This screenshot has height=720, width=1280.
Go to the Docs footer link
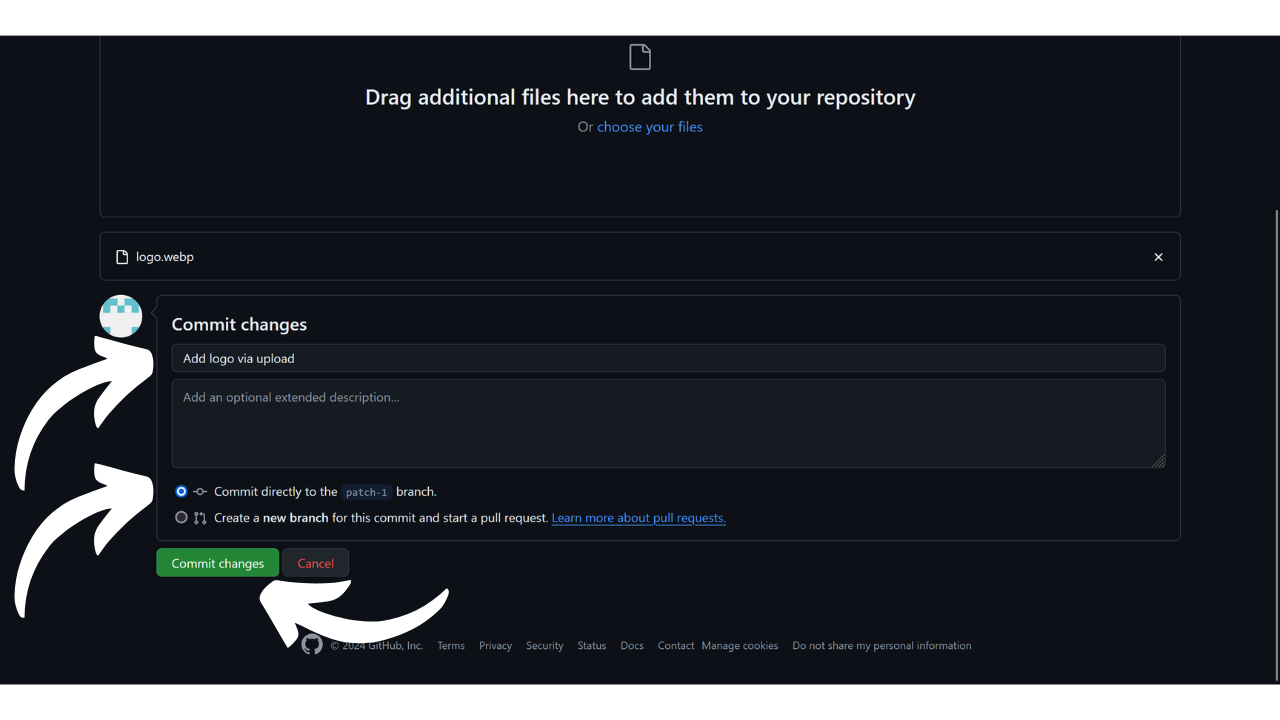(x=632, y=646)
